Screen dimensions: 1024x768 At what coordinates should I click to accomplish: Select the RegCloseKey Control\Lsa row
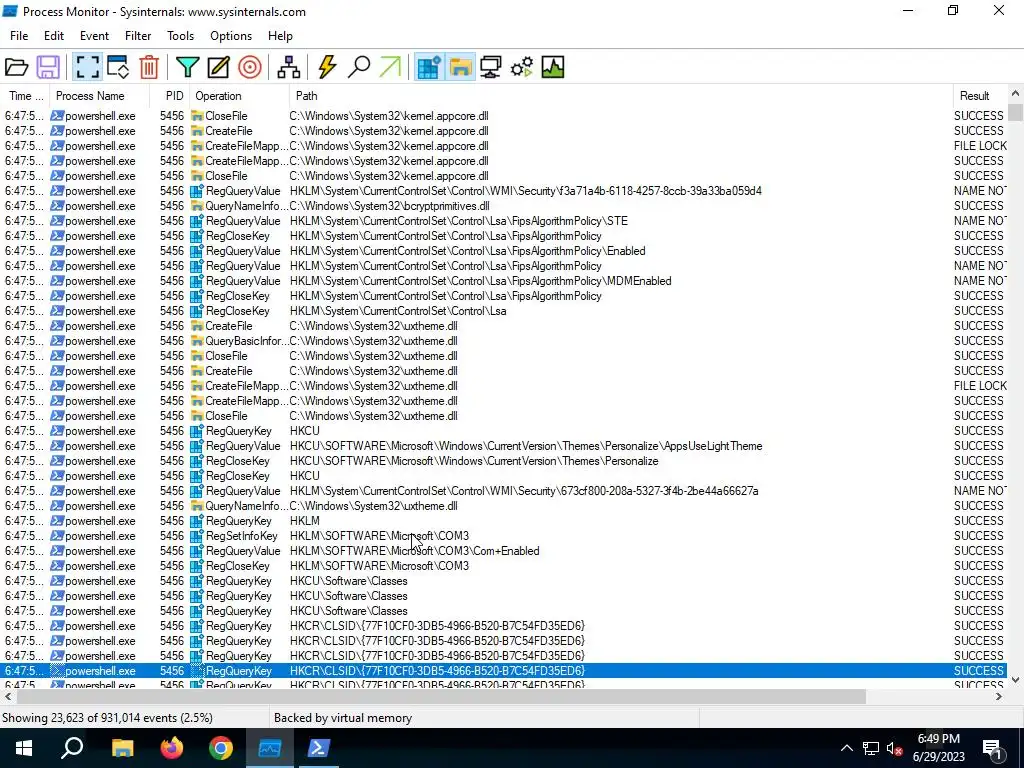504,311
